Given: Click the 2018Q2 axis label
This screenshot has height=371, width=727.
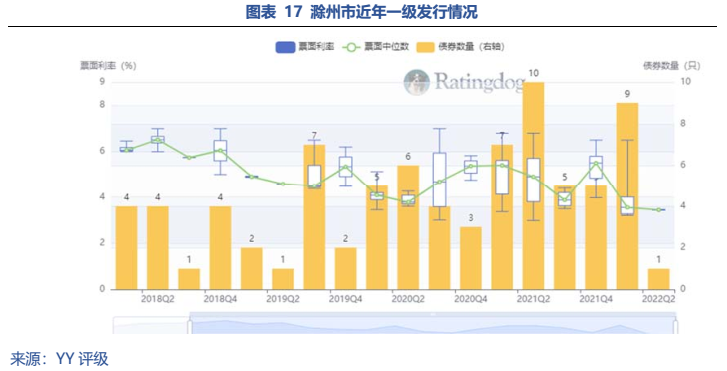Looking at the screenshot, I should 158,299.
